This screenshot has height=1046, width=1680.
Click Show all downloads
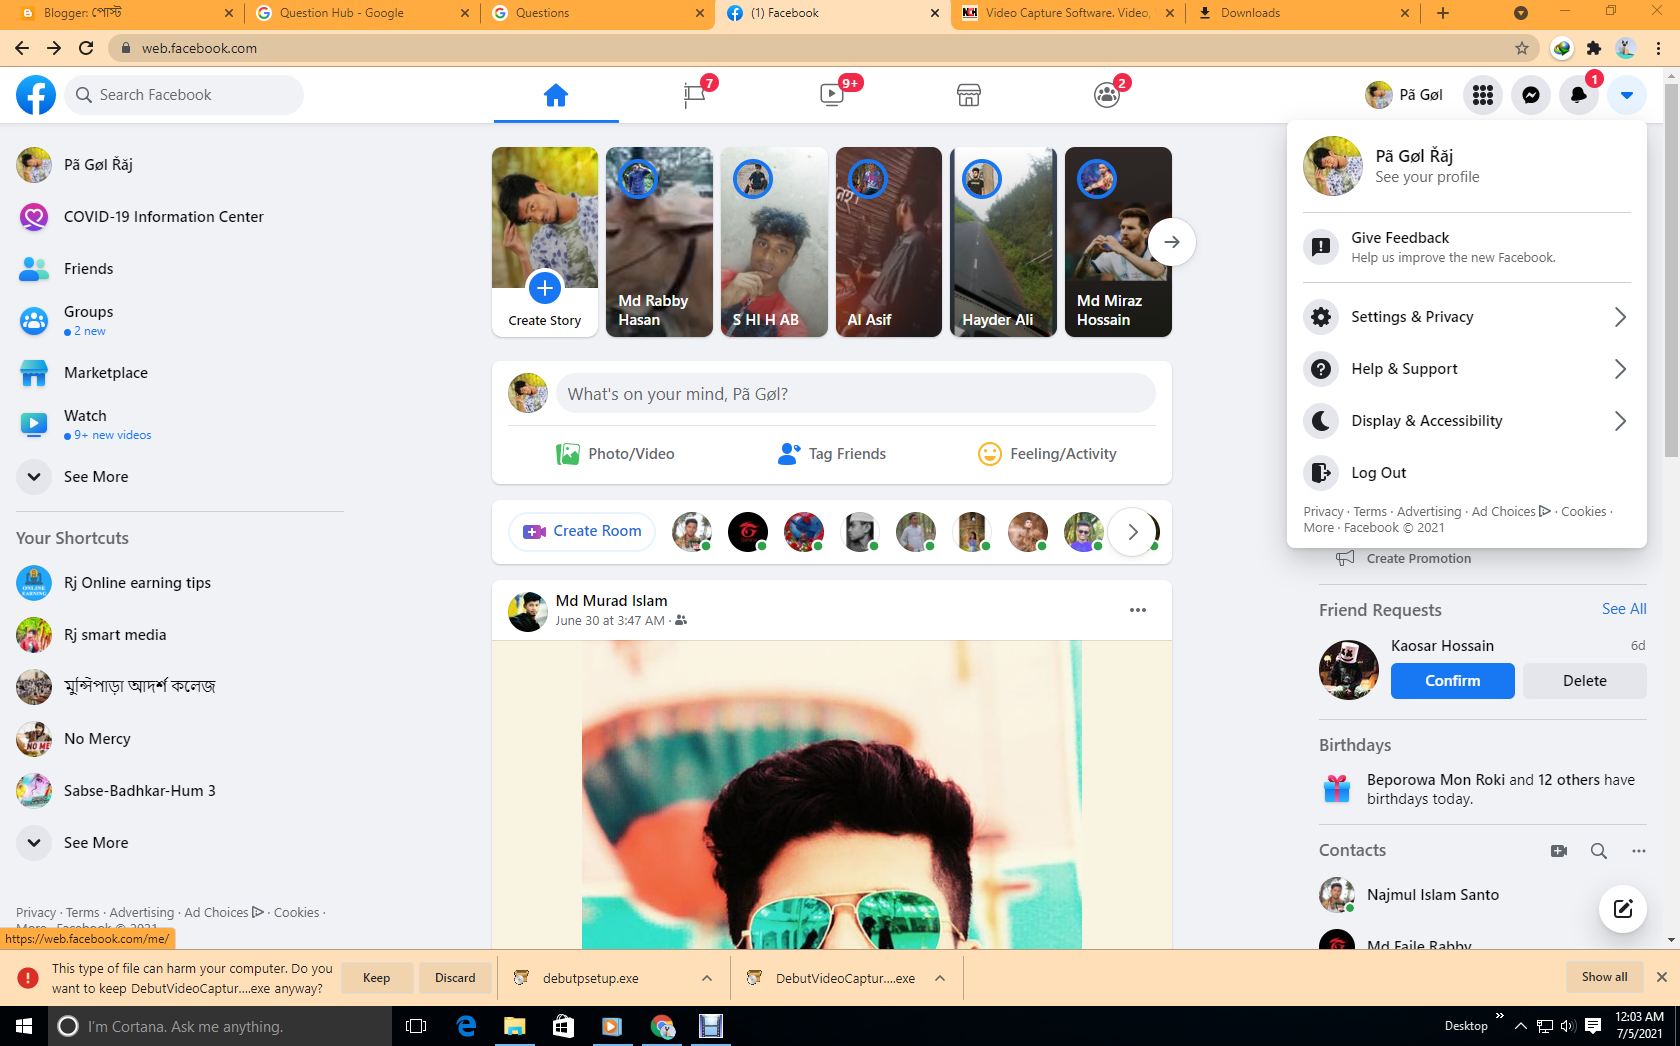[1604, 977]
